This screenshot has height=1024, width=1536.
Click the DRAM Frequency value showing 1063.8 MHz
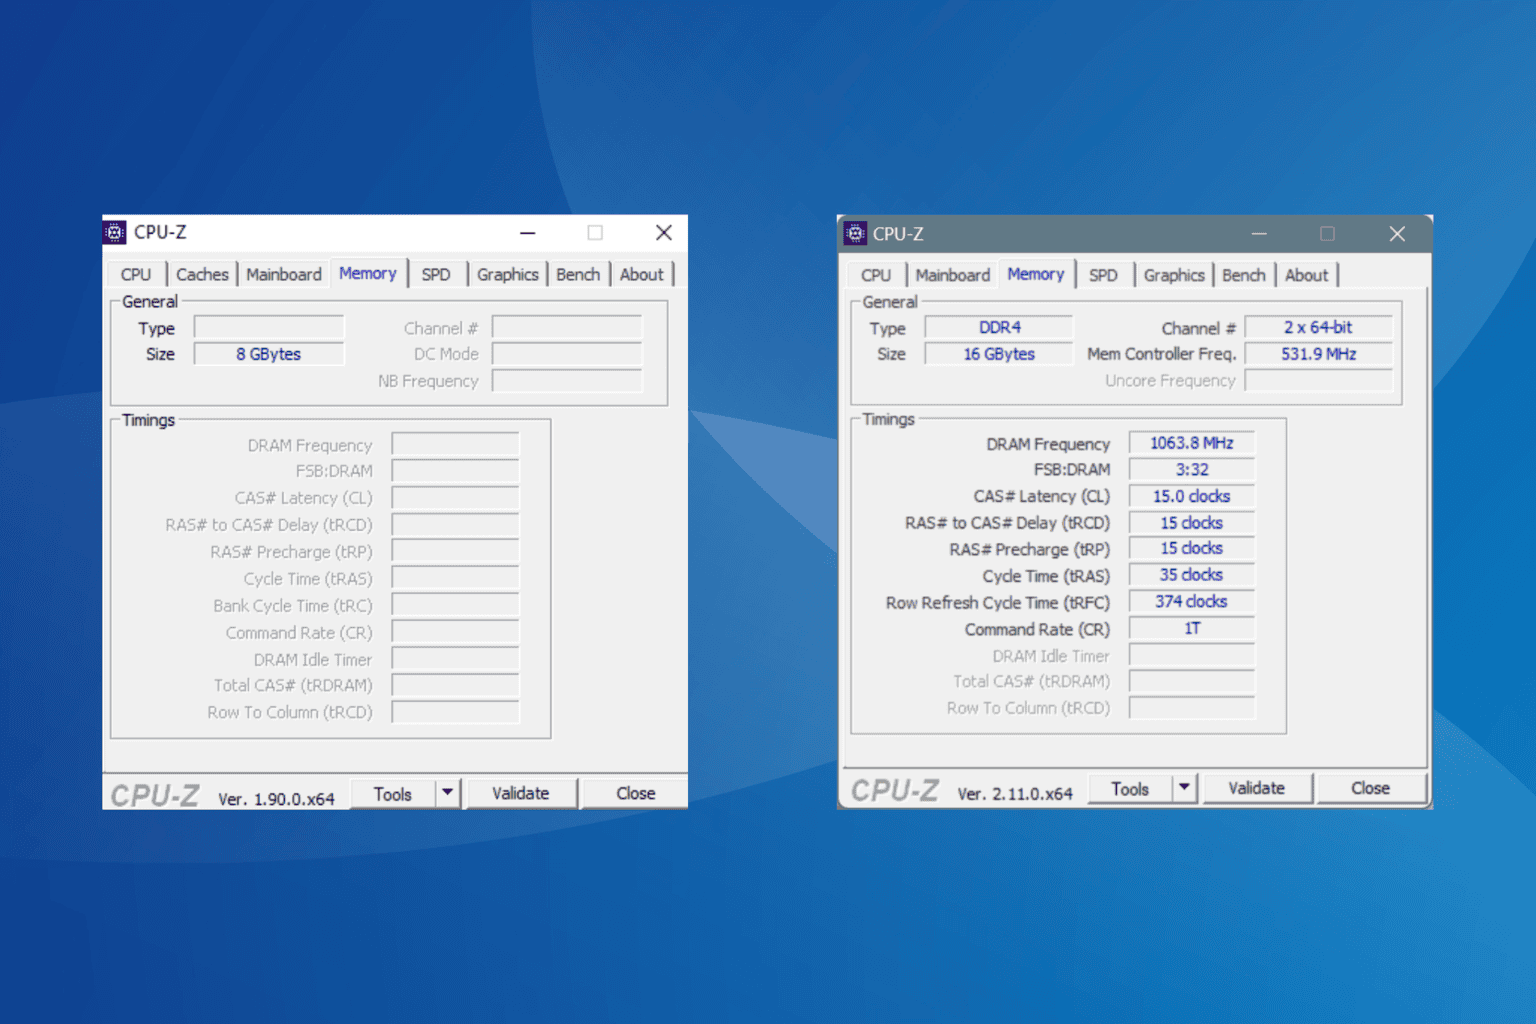(x=1190, y=442)
